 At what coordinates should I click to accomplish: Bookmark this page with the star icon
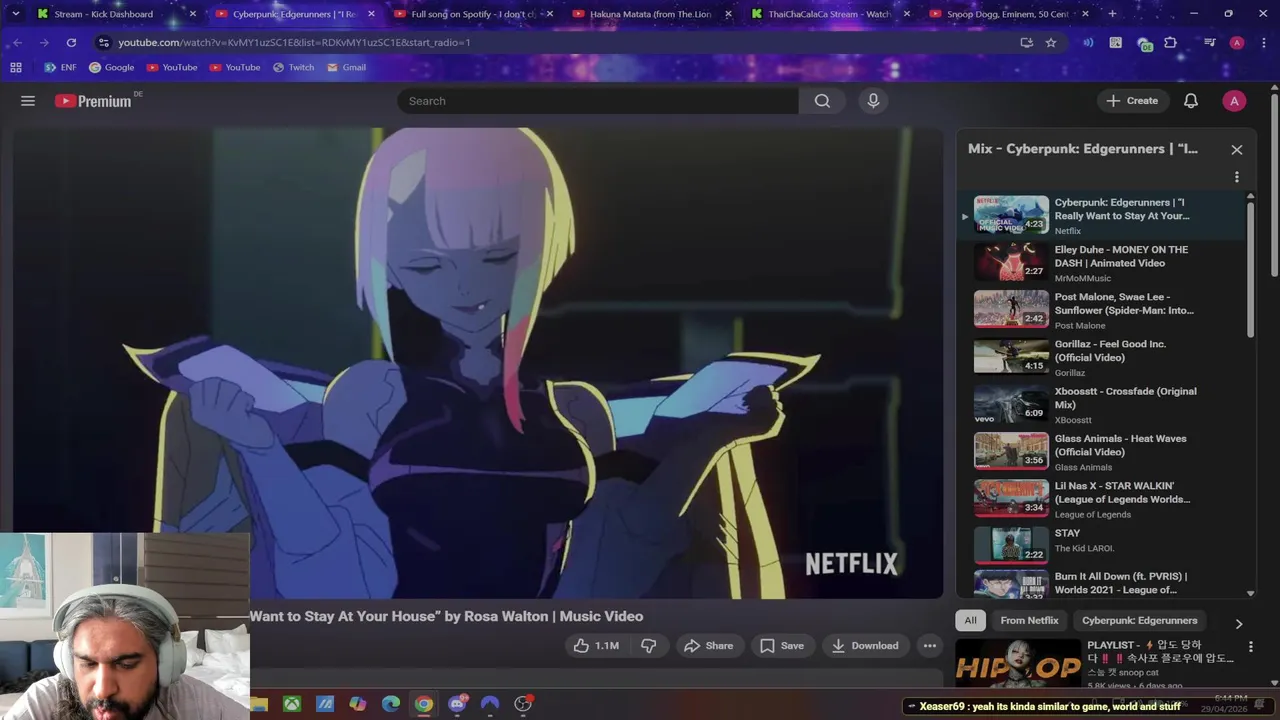[x=1051, y=43]
